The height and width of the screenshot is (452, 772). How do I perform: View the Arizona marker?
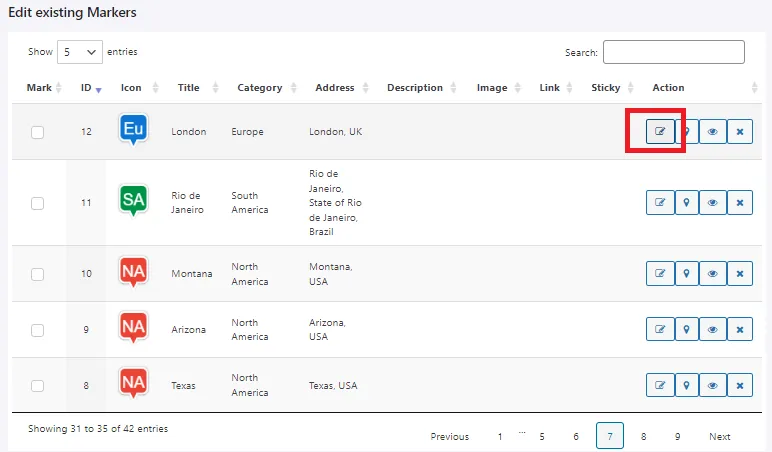click(712, 329)
